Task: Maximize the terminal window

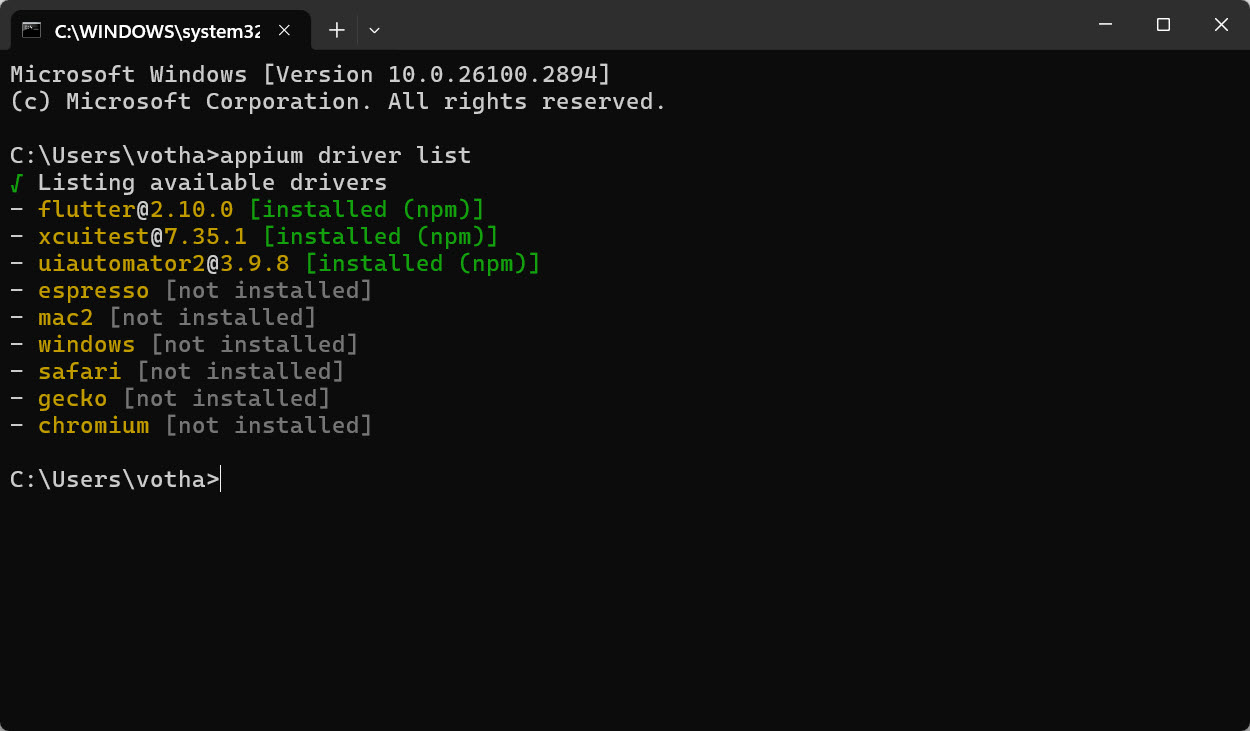Action: (x=1163, y=25)
